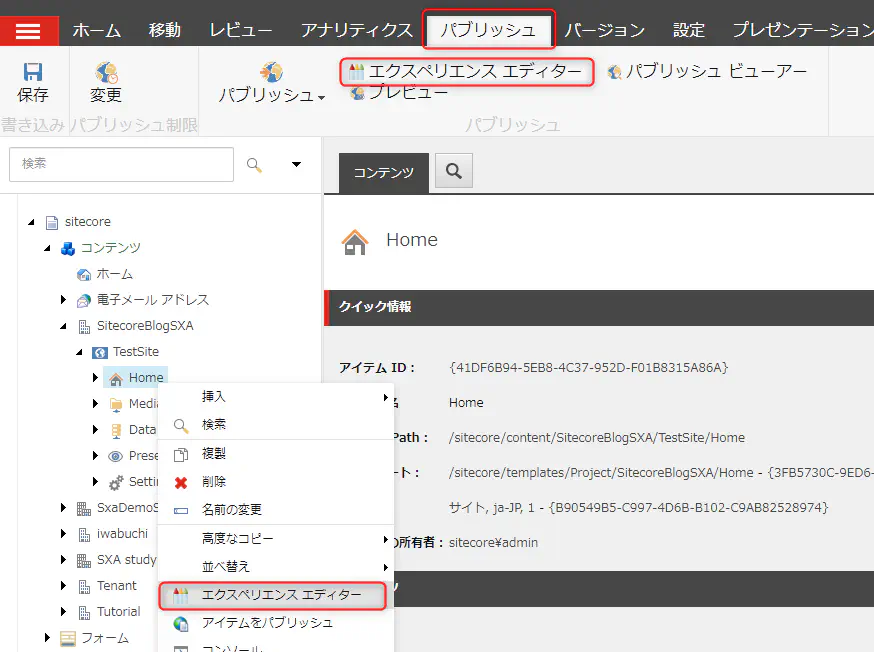The height and width of the screenshot is (652, 874).
Task: Click the パブリッシュ globe ribbon icon
Action: [271, 72]
